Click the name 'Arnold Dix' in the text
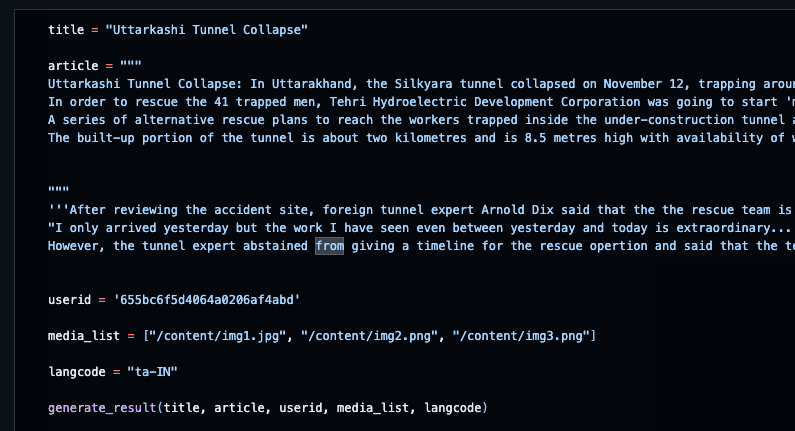The width and height of the screenshot is (795, 431). click(517, 210)
